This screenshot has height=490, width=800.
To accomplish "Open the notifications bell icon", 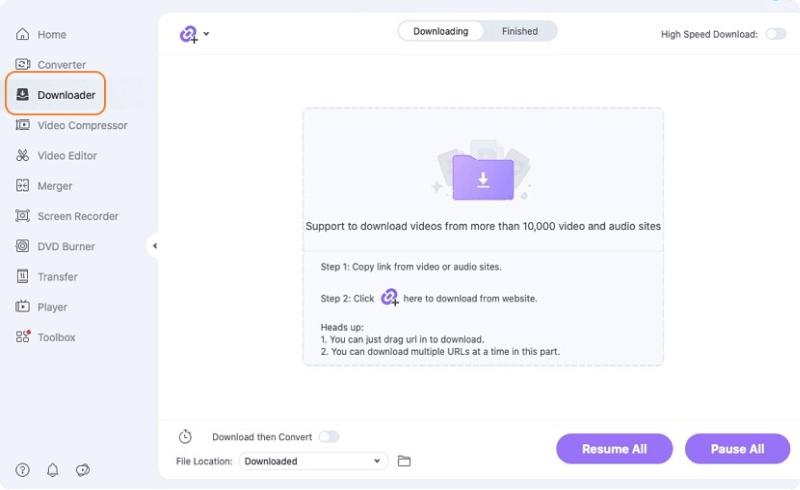I will tap(53, 470).
